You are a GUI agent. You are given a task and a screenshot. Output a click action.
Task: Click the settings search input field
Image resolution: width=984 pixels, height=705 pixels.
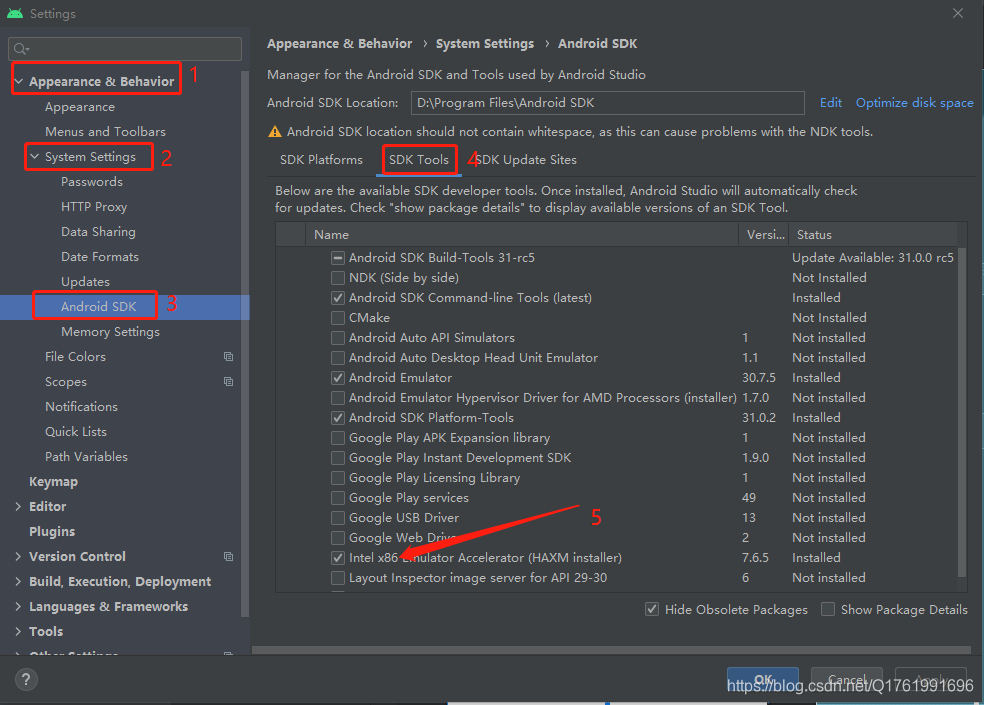point(125,49)
